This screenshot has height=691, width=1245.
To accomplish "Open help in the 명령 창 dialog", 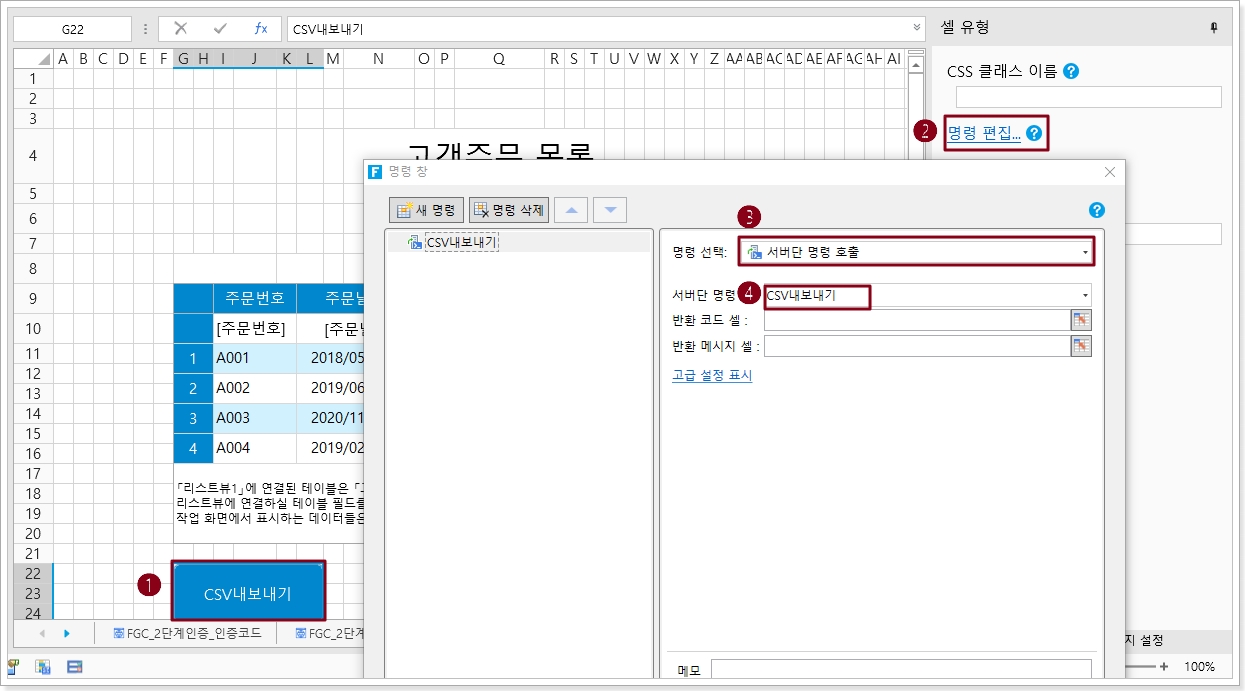I will [1096, 210].
